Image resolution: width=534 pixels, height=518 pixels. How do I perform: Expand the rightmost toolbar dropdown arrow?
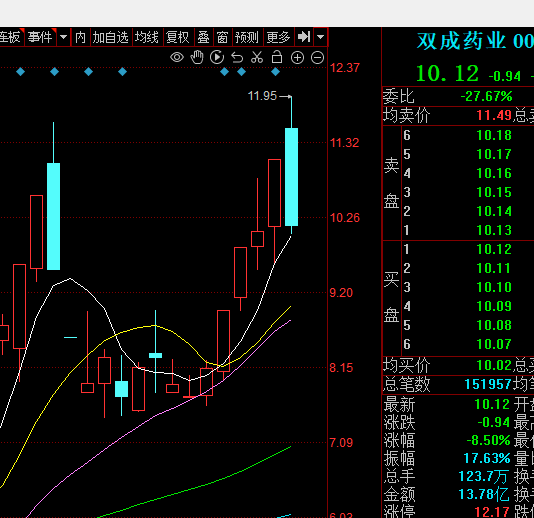320,36
